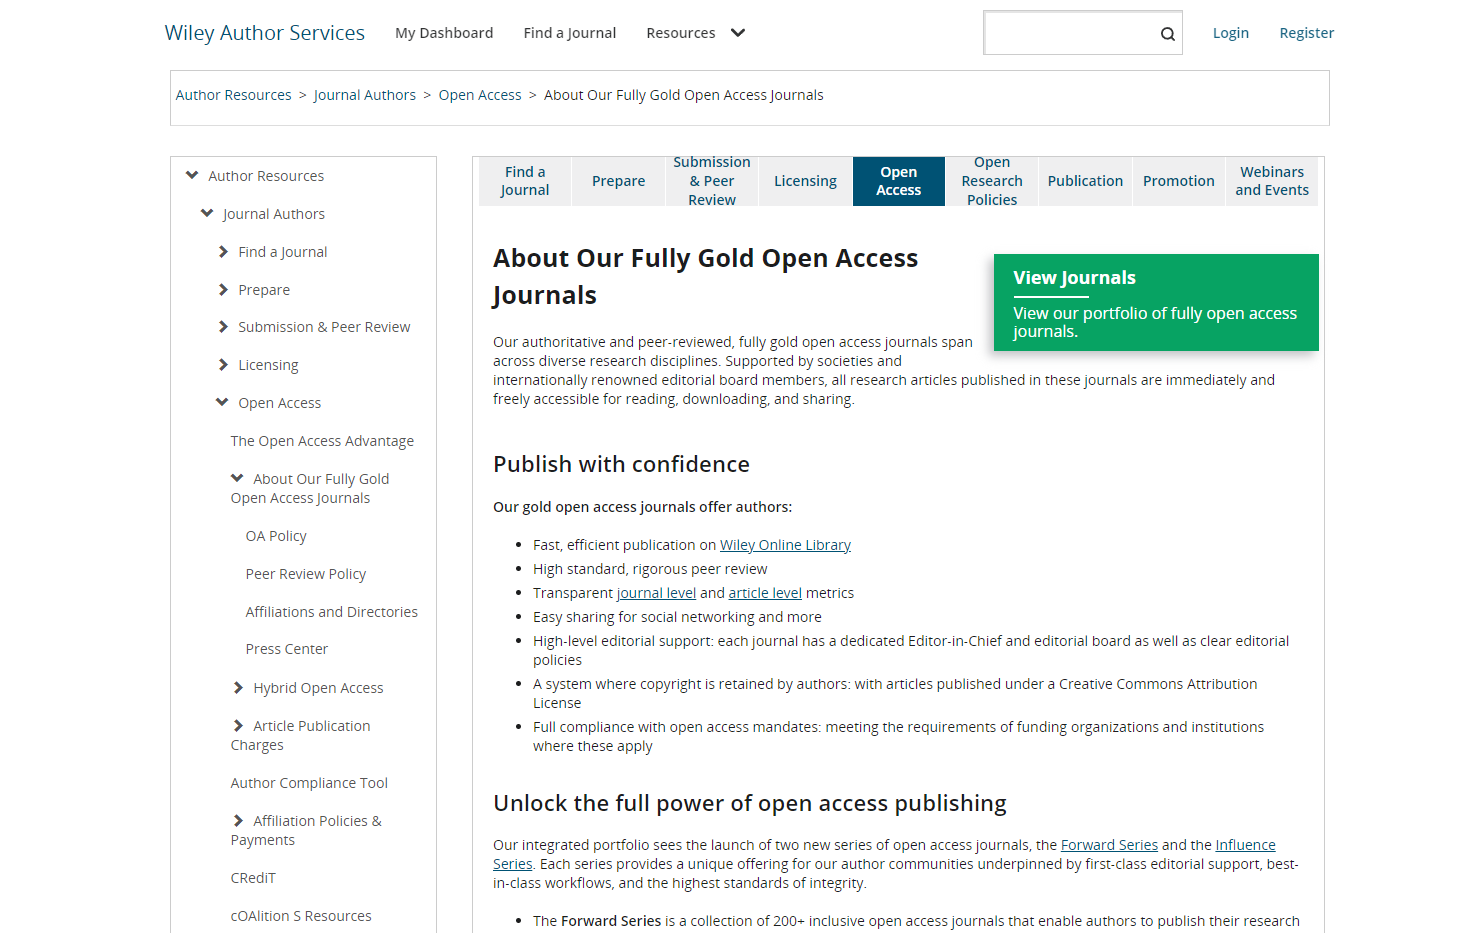Image resolution: width=1477 pixels, height=933 pixels.
Task: Switch to the Prepare tab
Action: (618, 181)
